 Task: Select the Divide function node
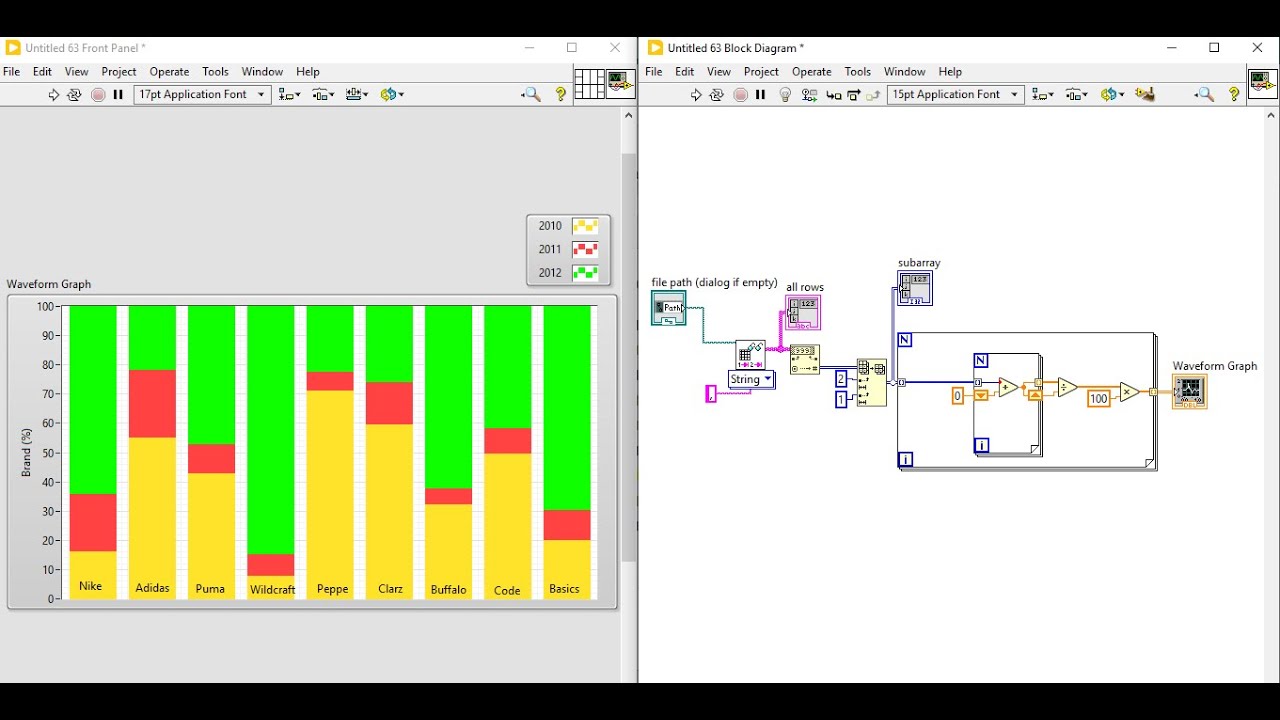[1068, 387]
